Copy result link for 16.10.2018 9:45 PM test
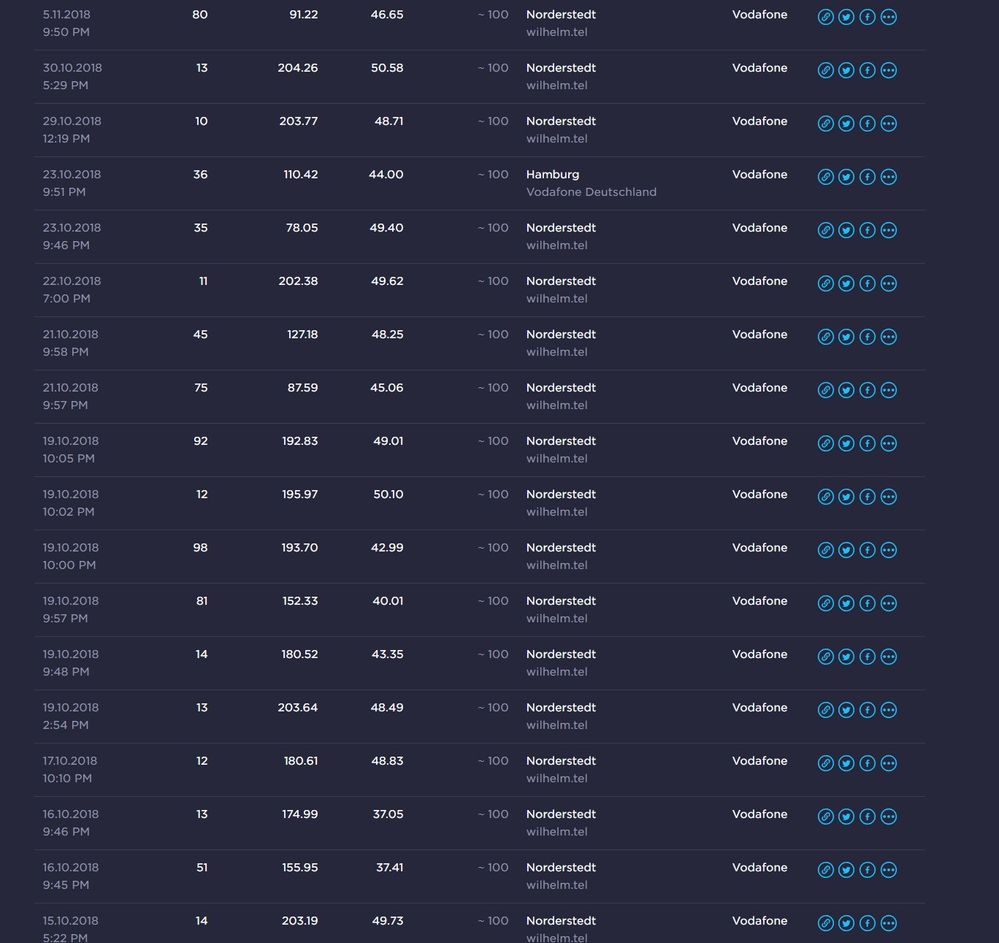Viewport: 999px width, 943px height. point(826,870)
